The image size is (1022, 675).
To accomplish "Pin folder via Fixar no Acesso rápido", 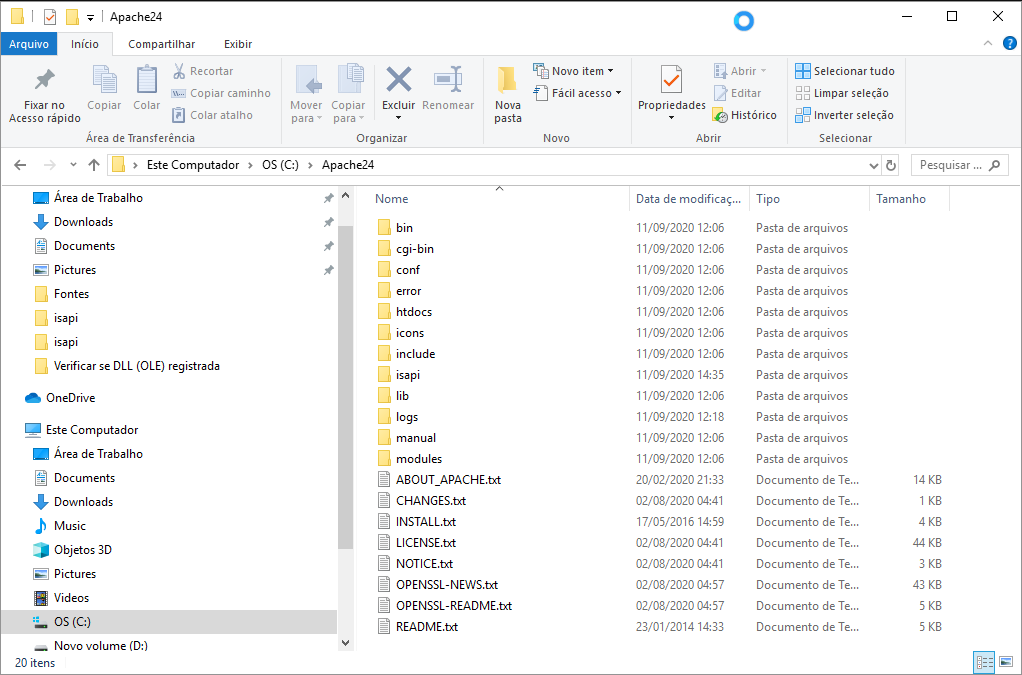I will (44, 95).
